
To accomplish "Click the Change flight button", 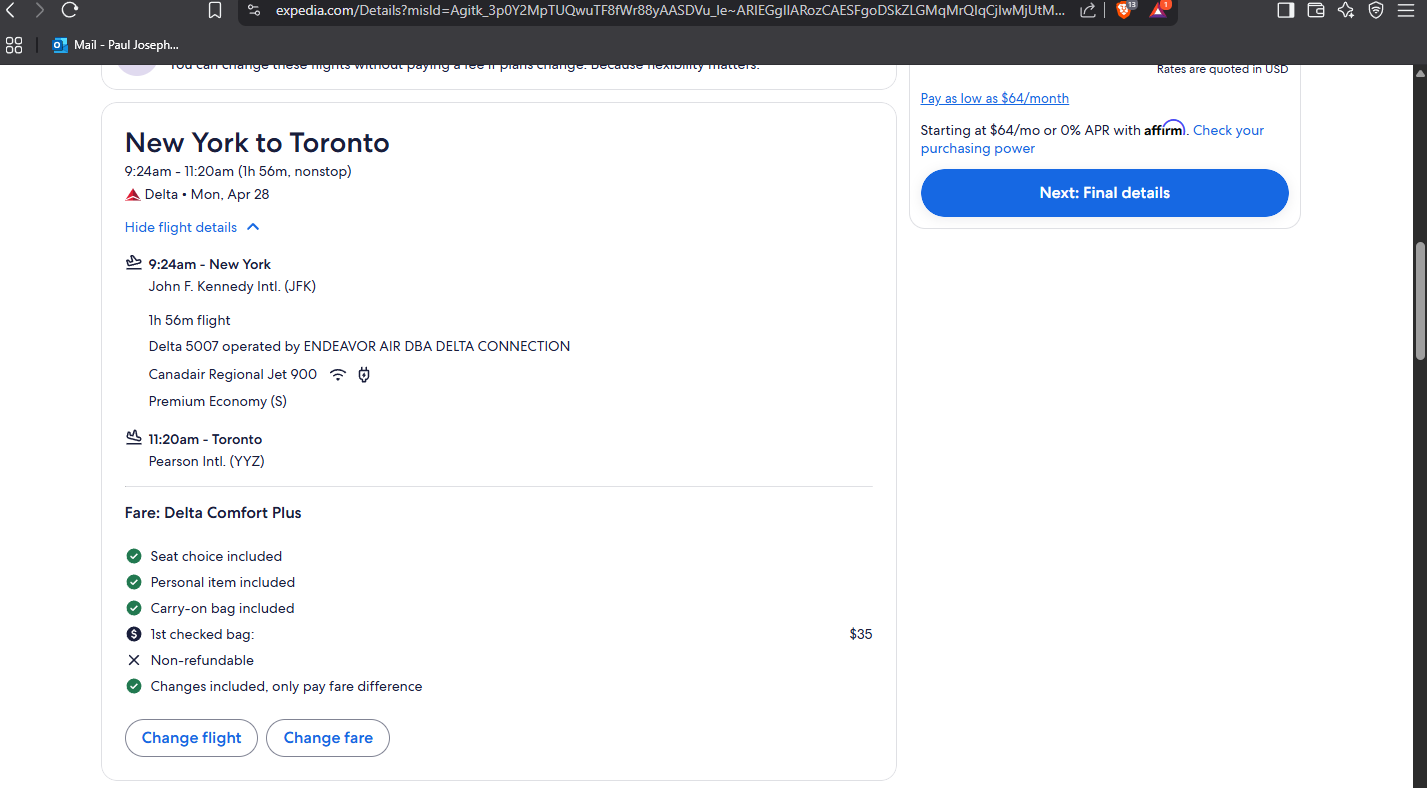I will pos(191,738).
